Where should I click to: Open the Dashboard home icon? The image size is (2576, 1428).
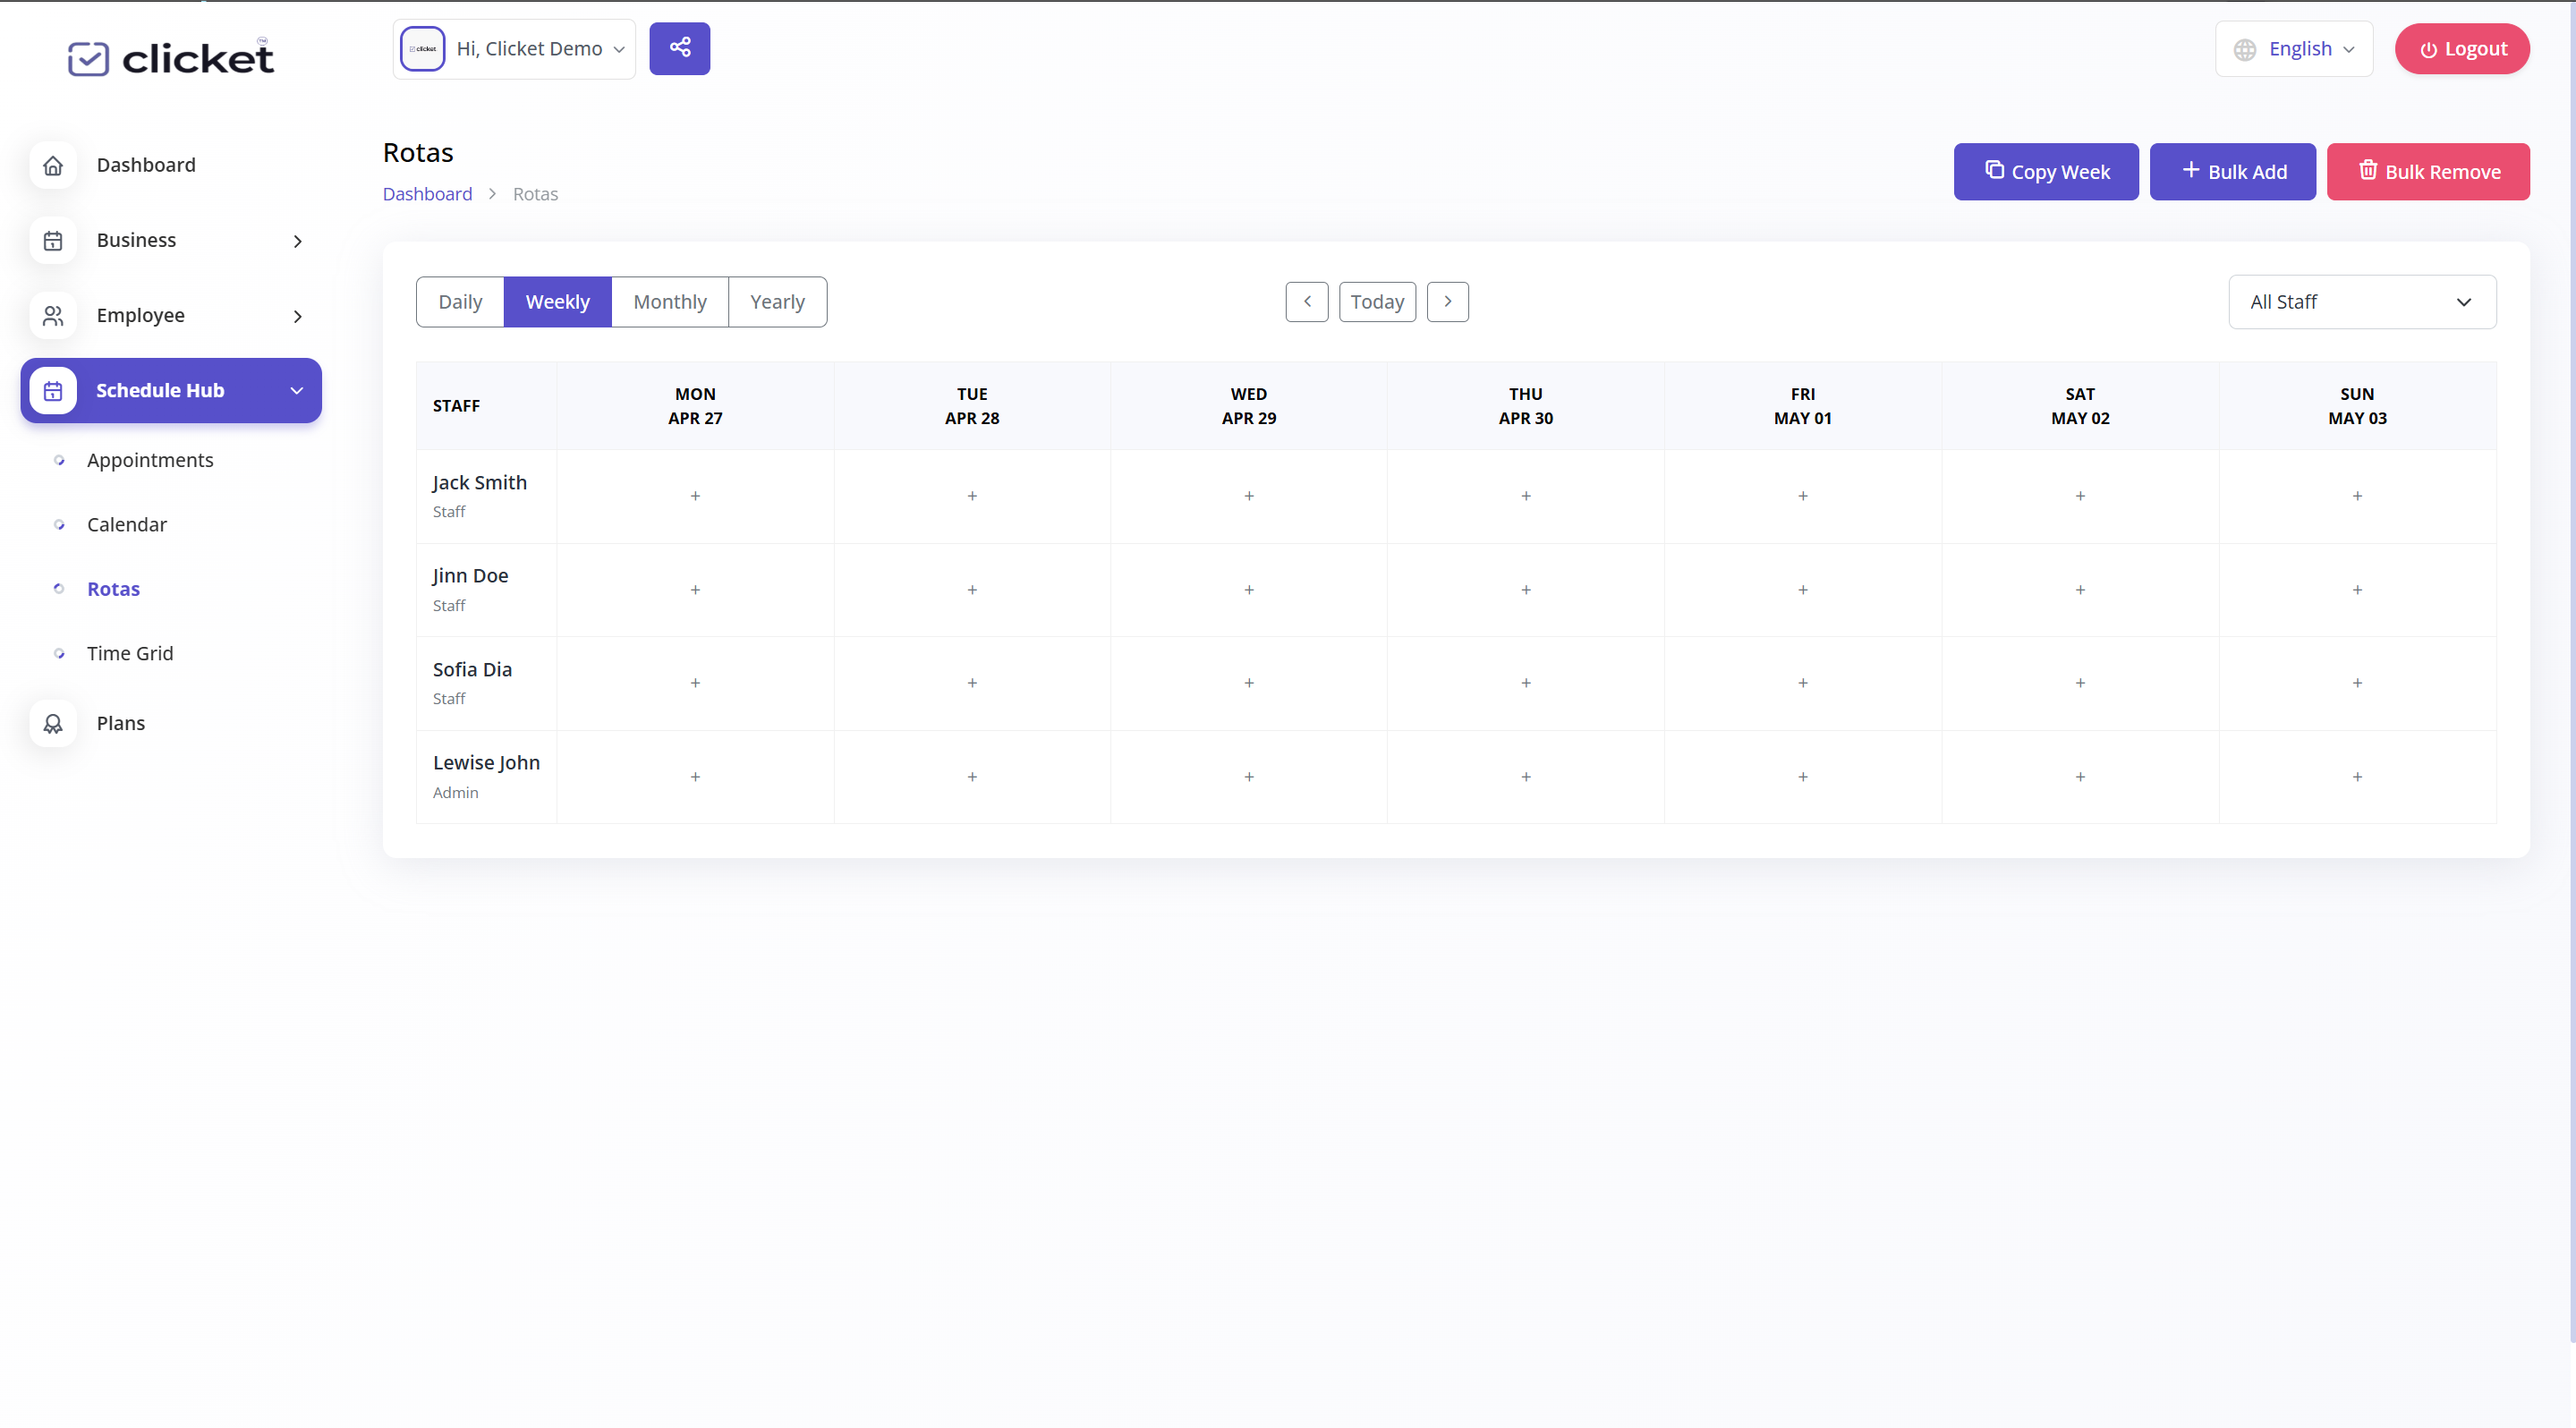click(53, 165)
